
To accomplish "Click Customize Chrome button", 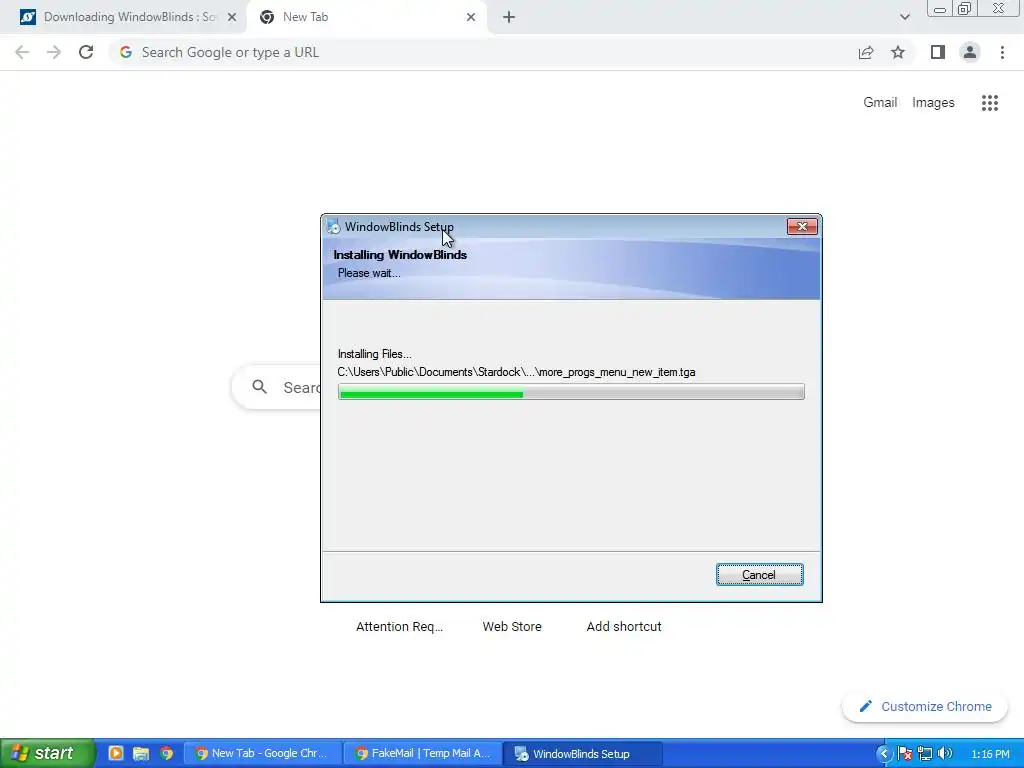I will coord(925,707).
